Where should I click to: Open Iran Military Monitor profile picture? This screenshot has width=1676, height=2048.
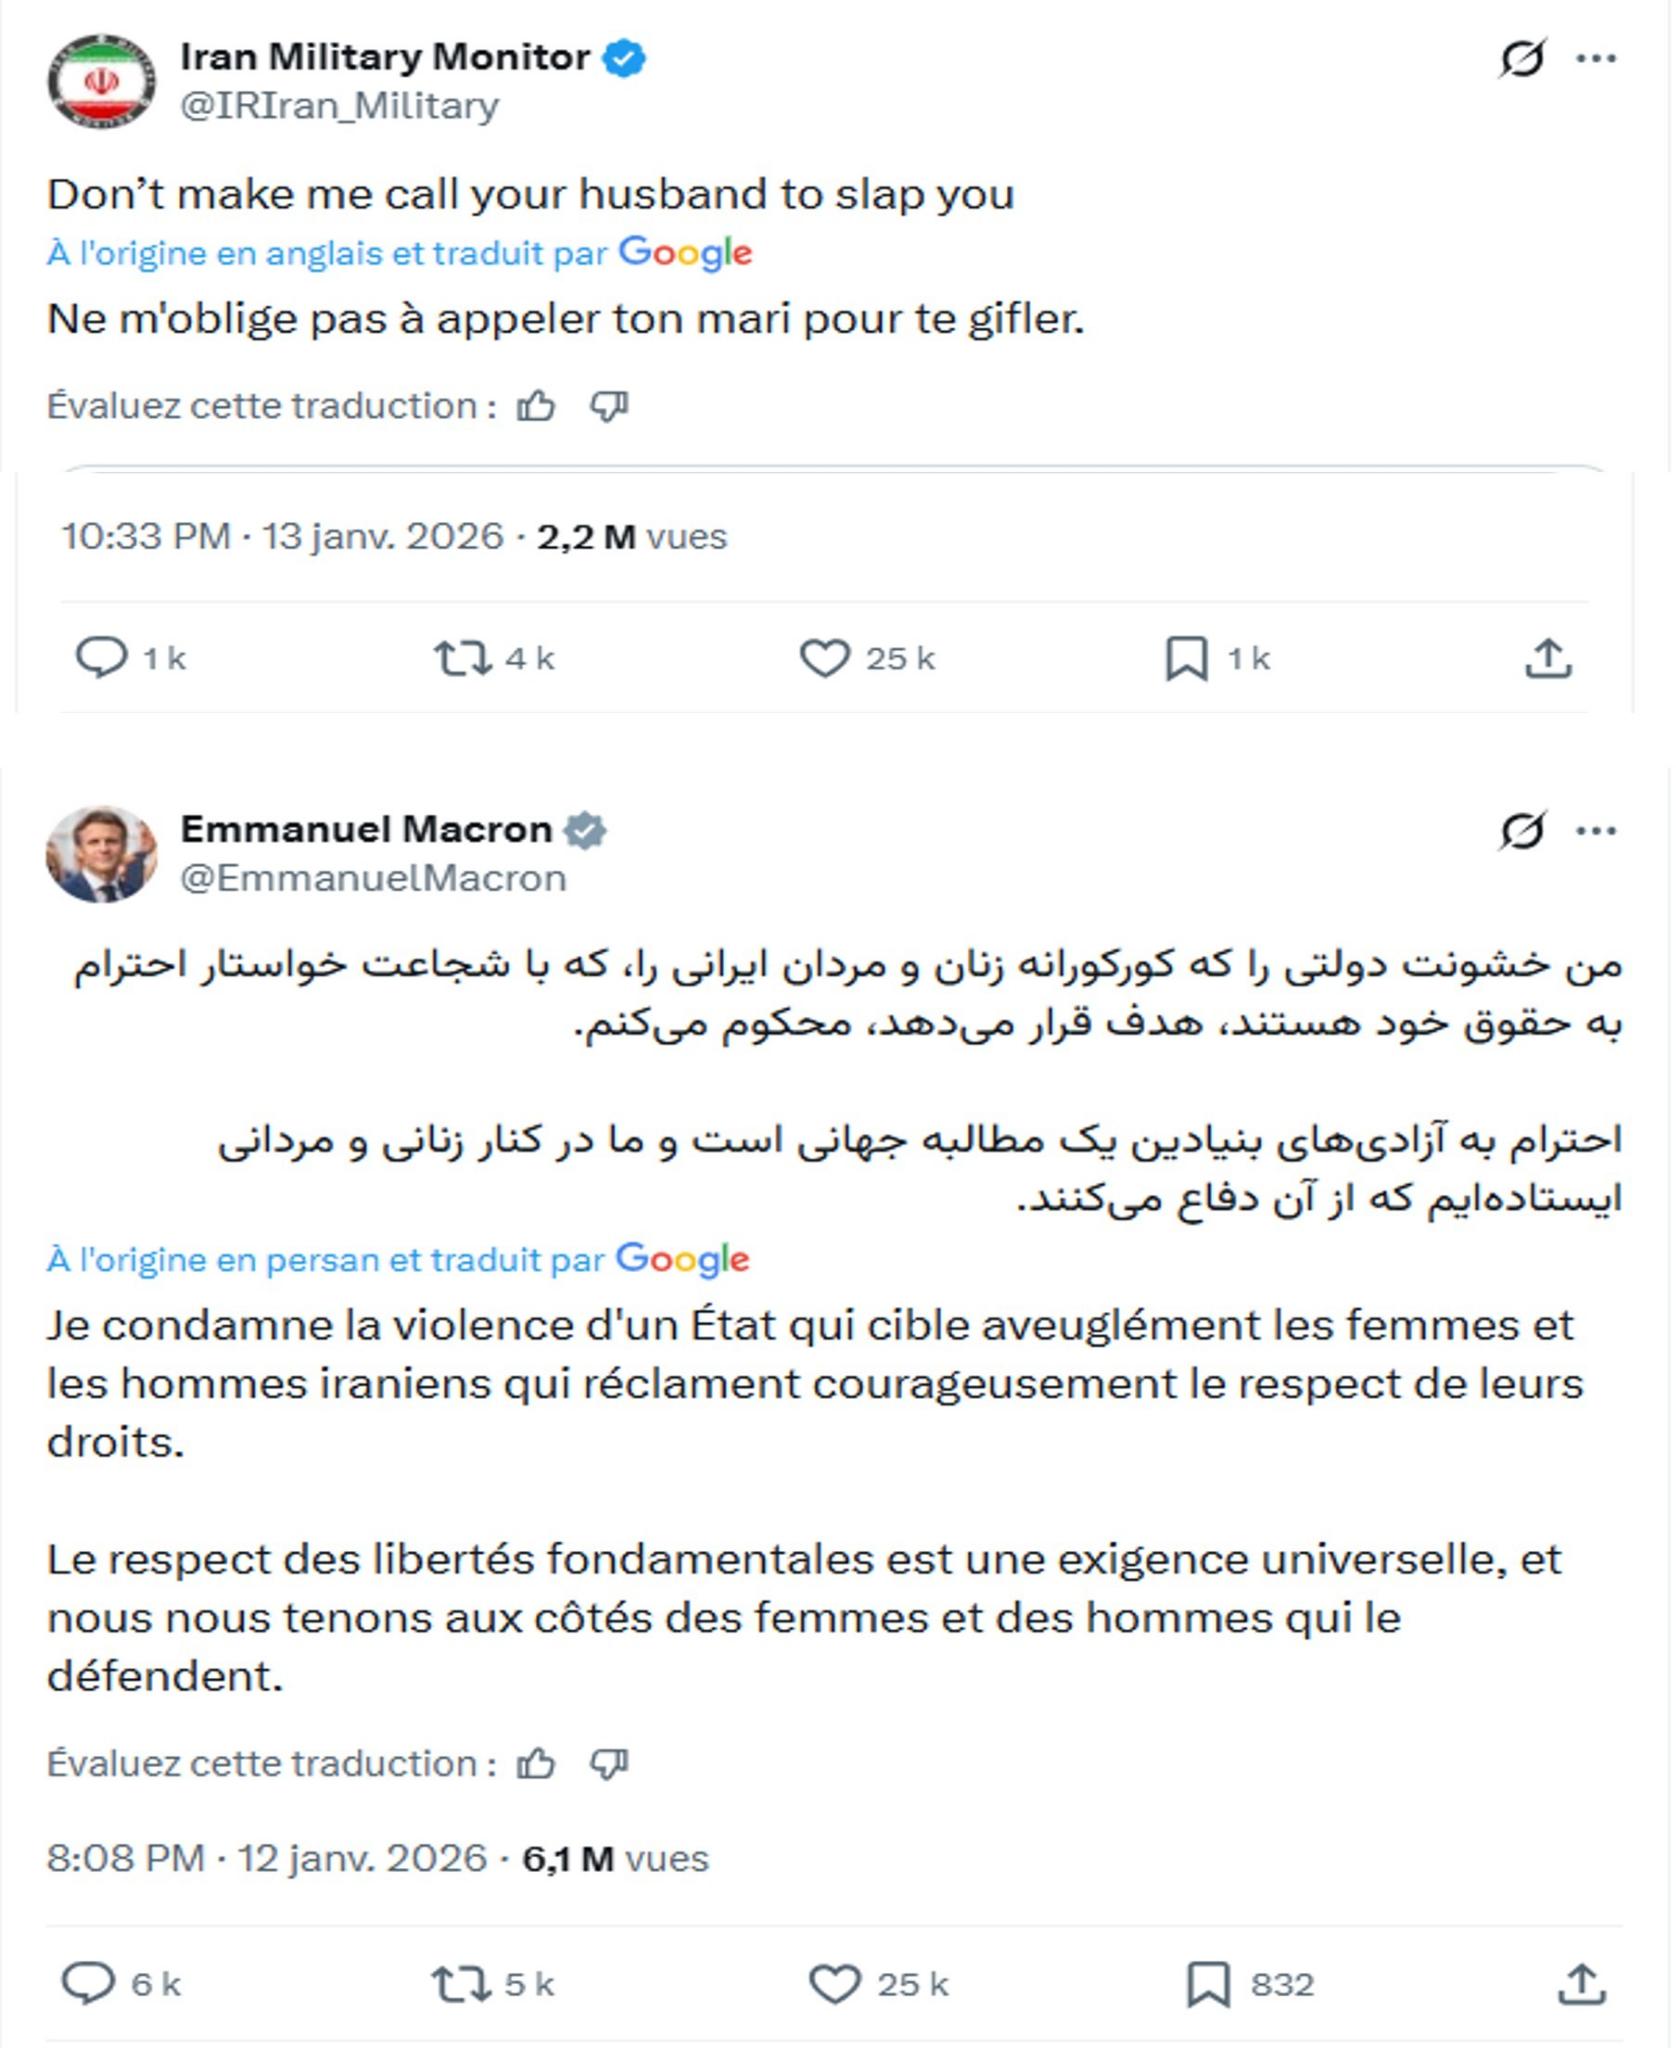(x=101, y=81)
